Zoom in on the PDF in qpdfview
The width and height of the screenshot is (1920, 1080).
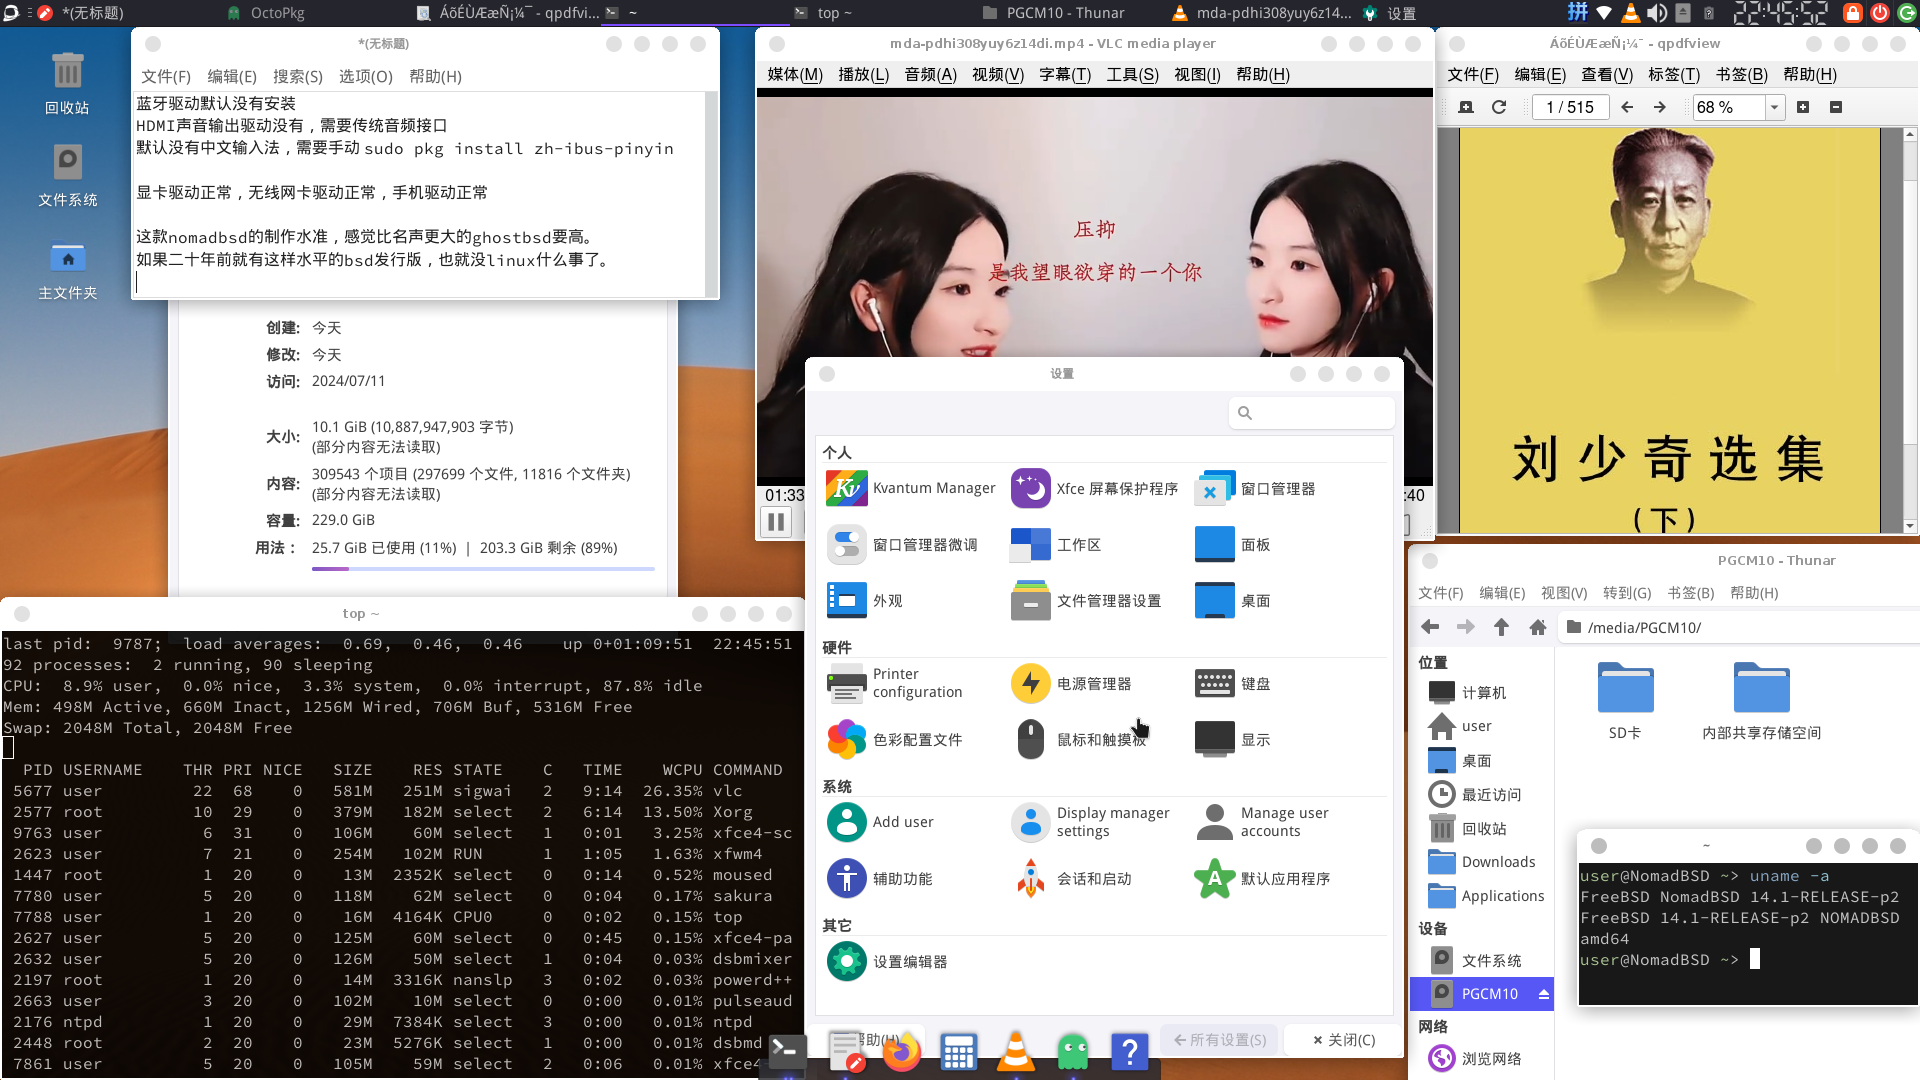click(1804, 107)
